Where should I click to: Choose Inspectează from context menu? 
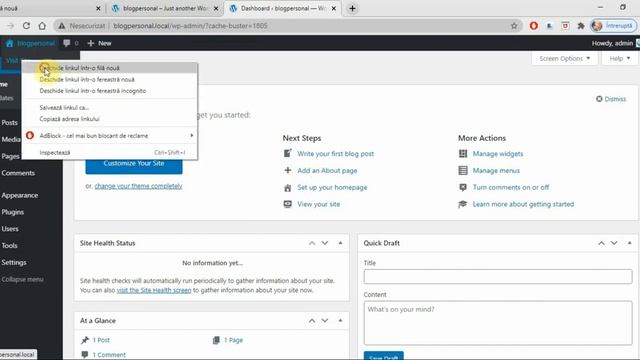(110, 152)
